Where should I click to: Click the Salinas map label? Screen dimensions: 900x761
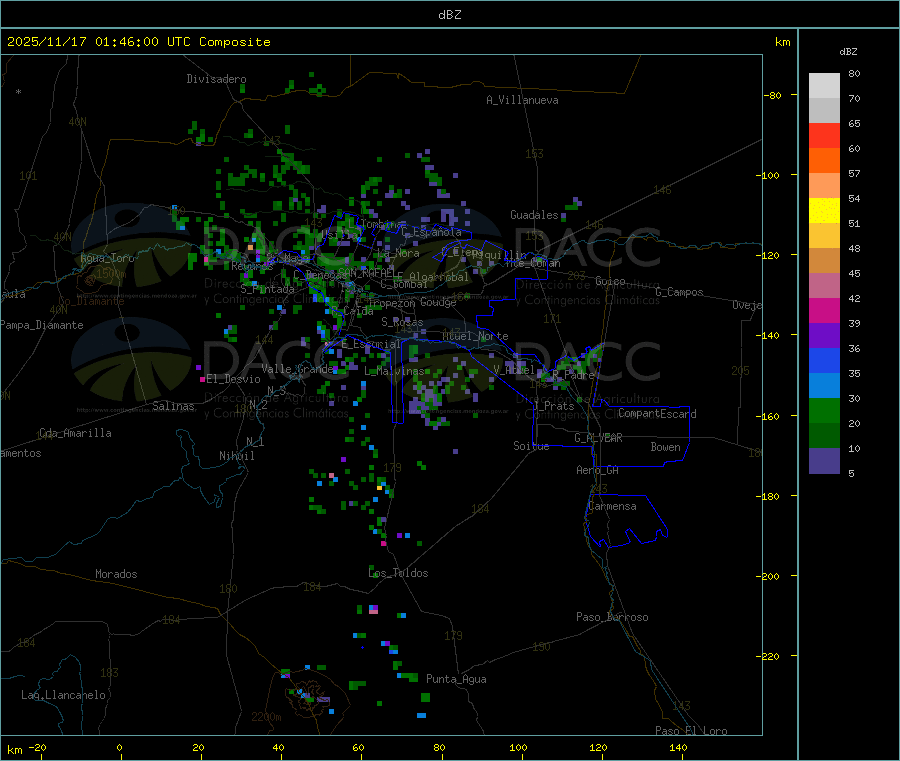pyautogui.click(x=173, y=406)
